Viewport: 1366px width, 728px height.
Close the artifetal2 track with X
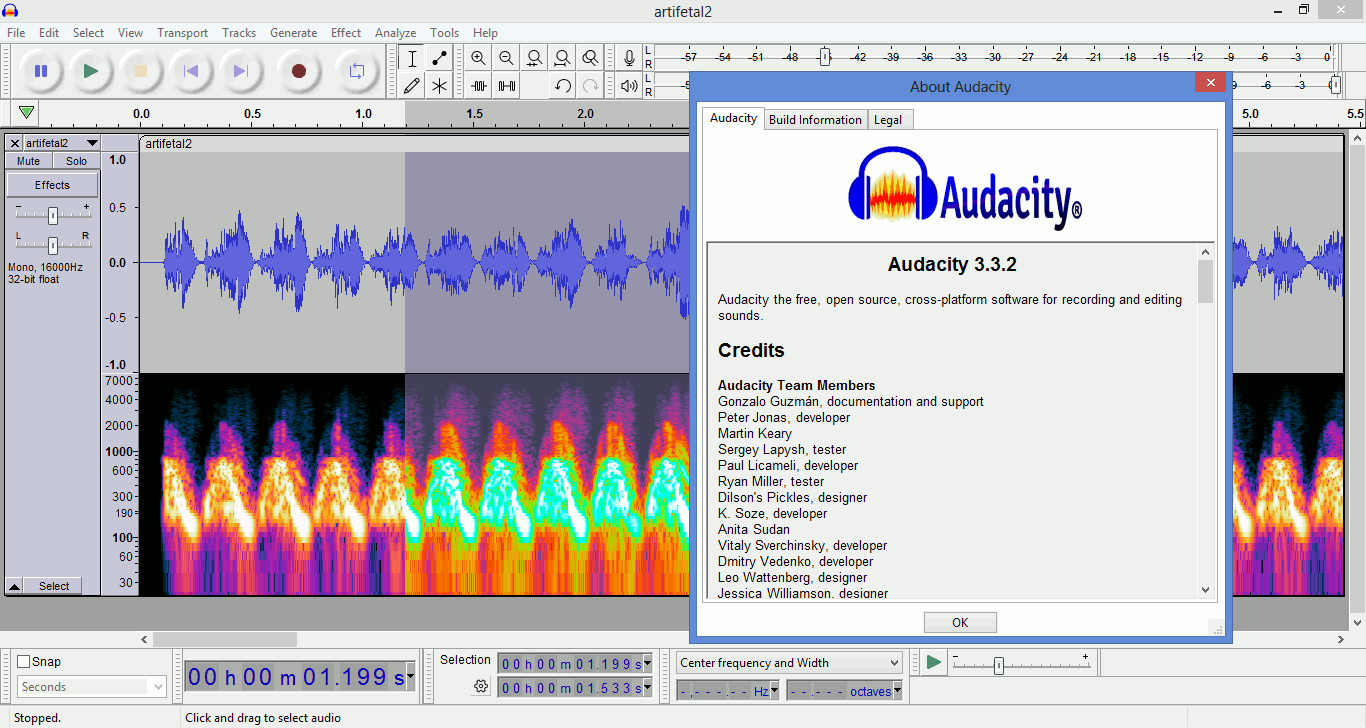coord(14,143)
